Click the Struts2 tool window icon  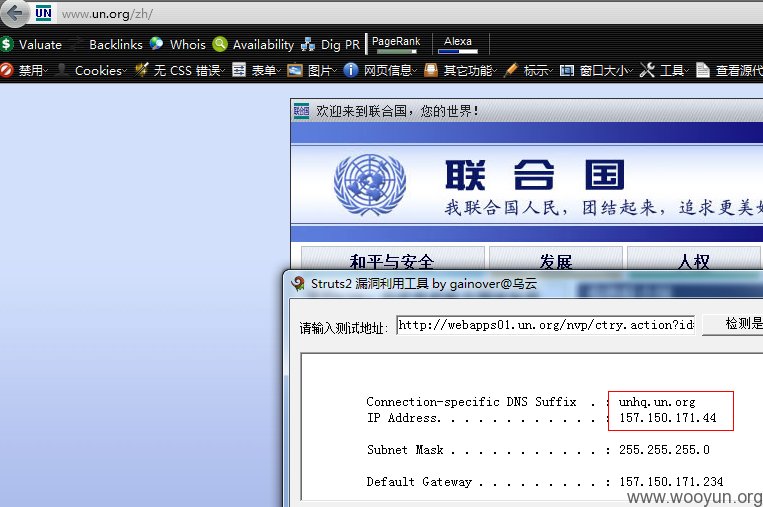[x=298, y=284]
